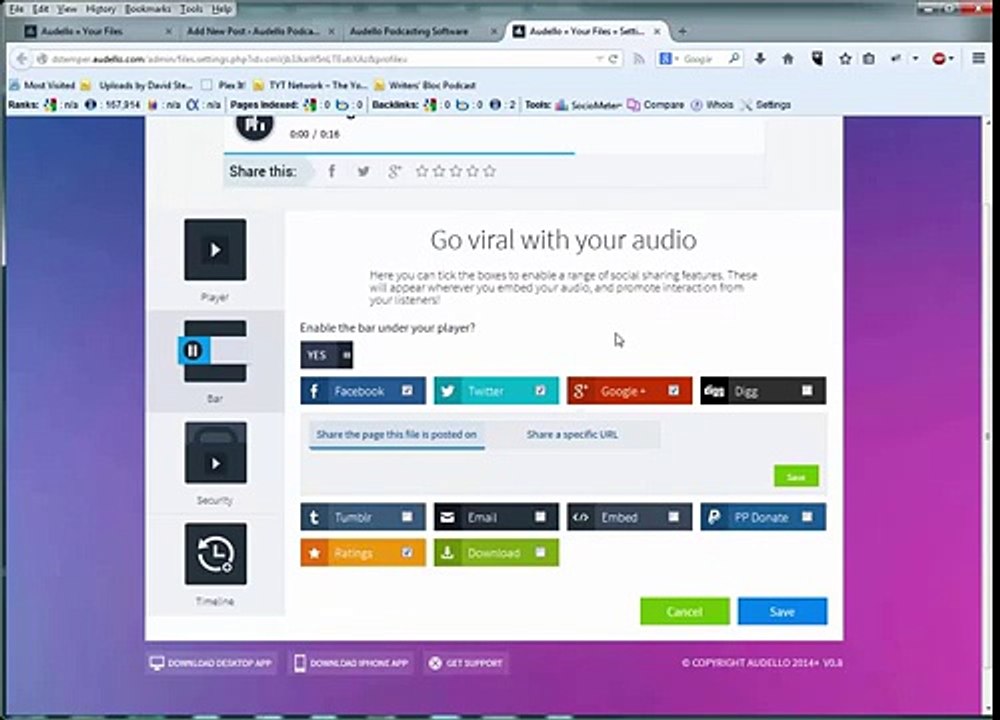
Task: Select 'Share the page this file is posted on' tab
Action: [397, 434]
